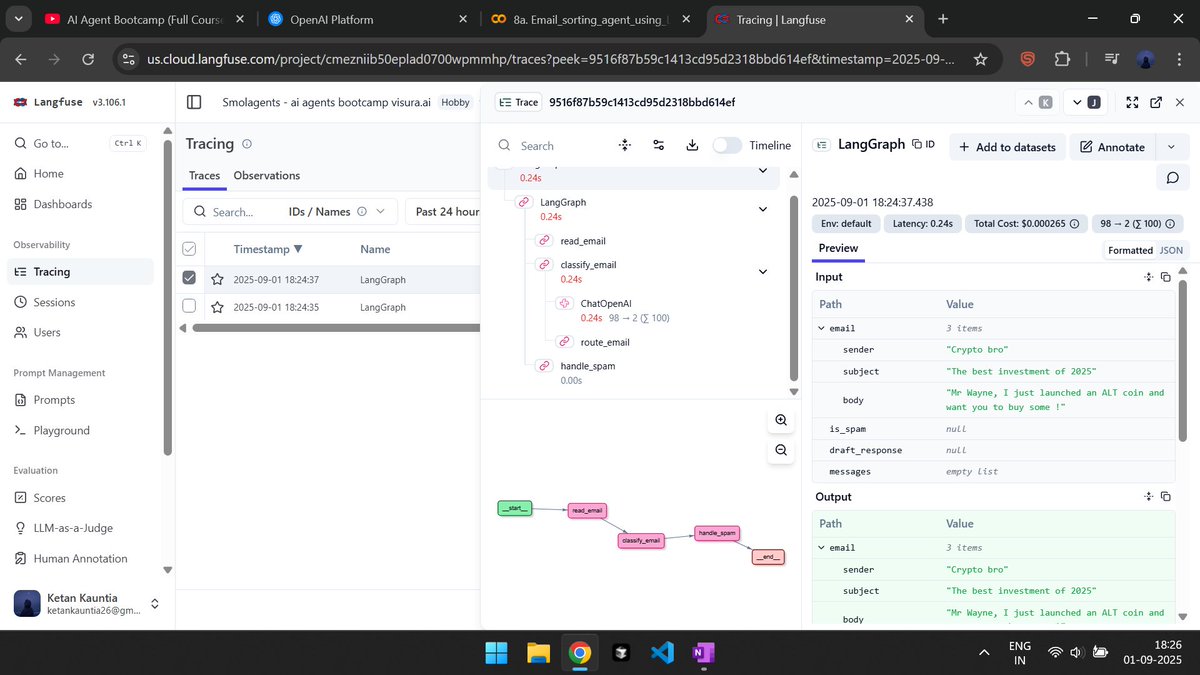This screenshot has height=675, width=1200.
Task: Zoom out on the graph view
Action: click(x=781, y=451)
